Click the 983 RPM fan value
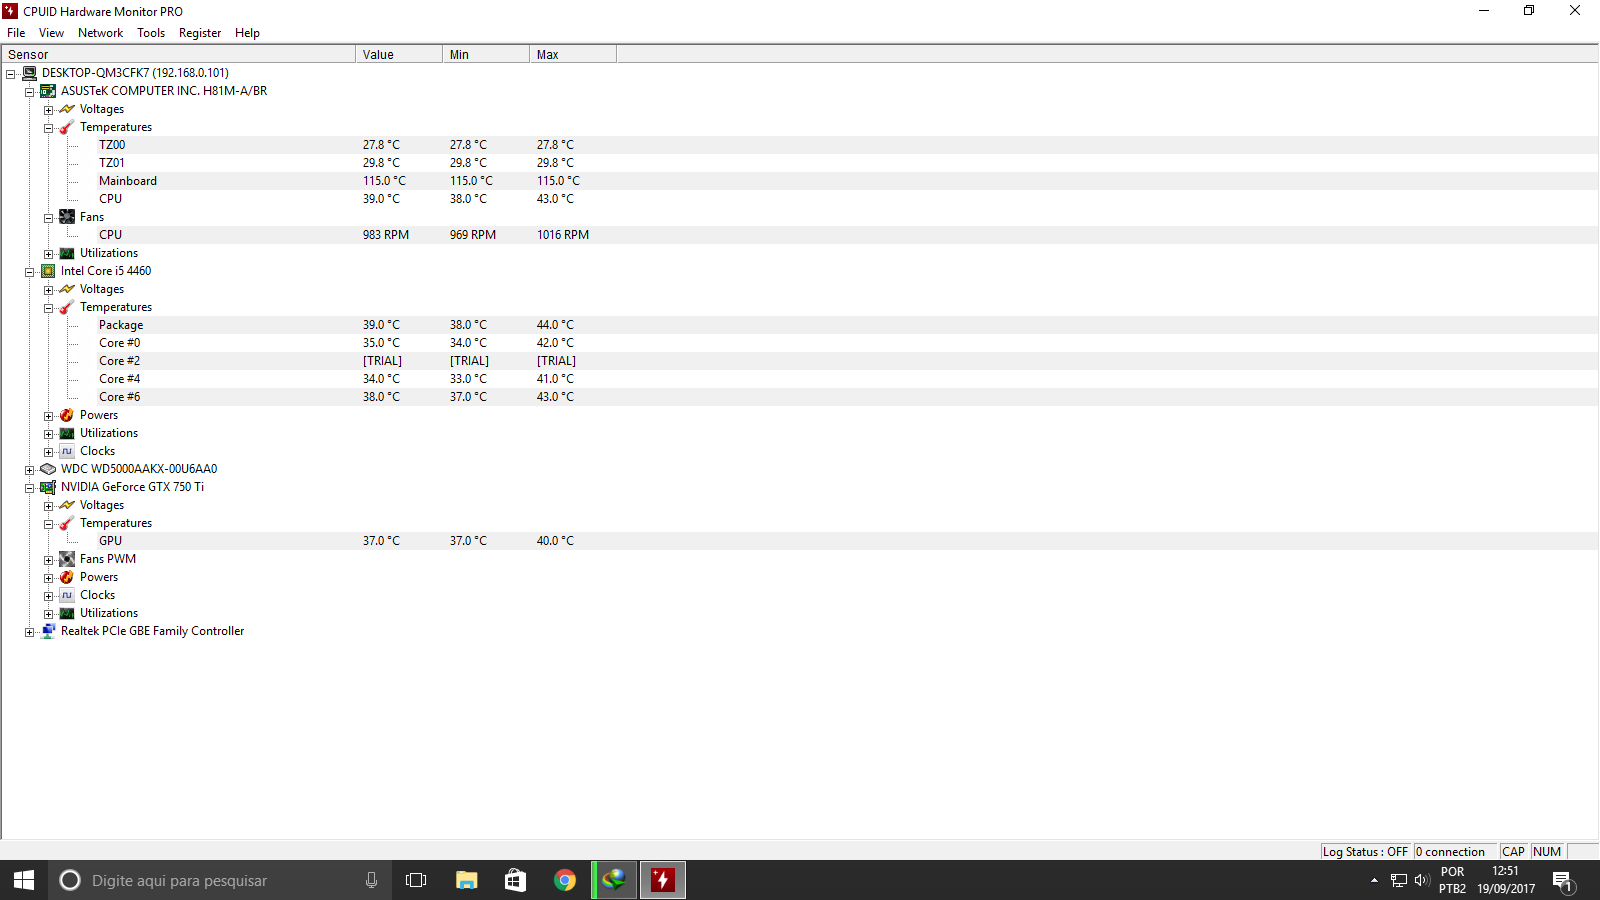The height and width of the screenshot is (900, 1600). [x=386, y=235]
